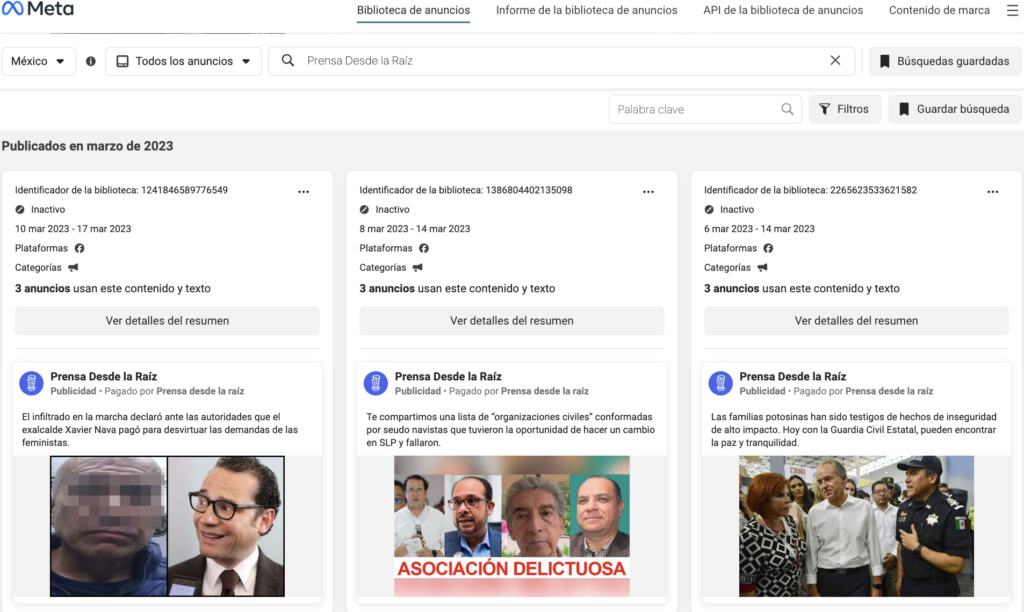Click page avatar in Xavier Nava ad
Viewport: 1024px width, 612px height.
point(31,383)
